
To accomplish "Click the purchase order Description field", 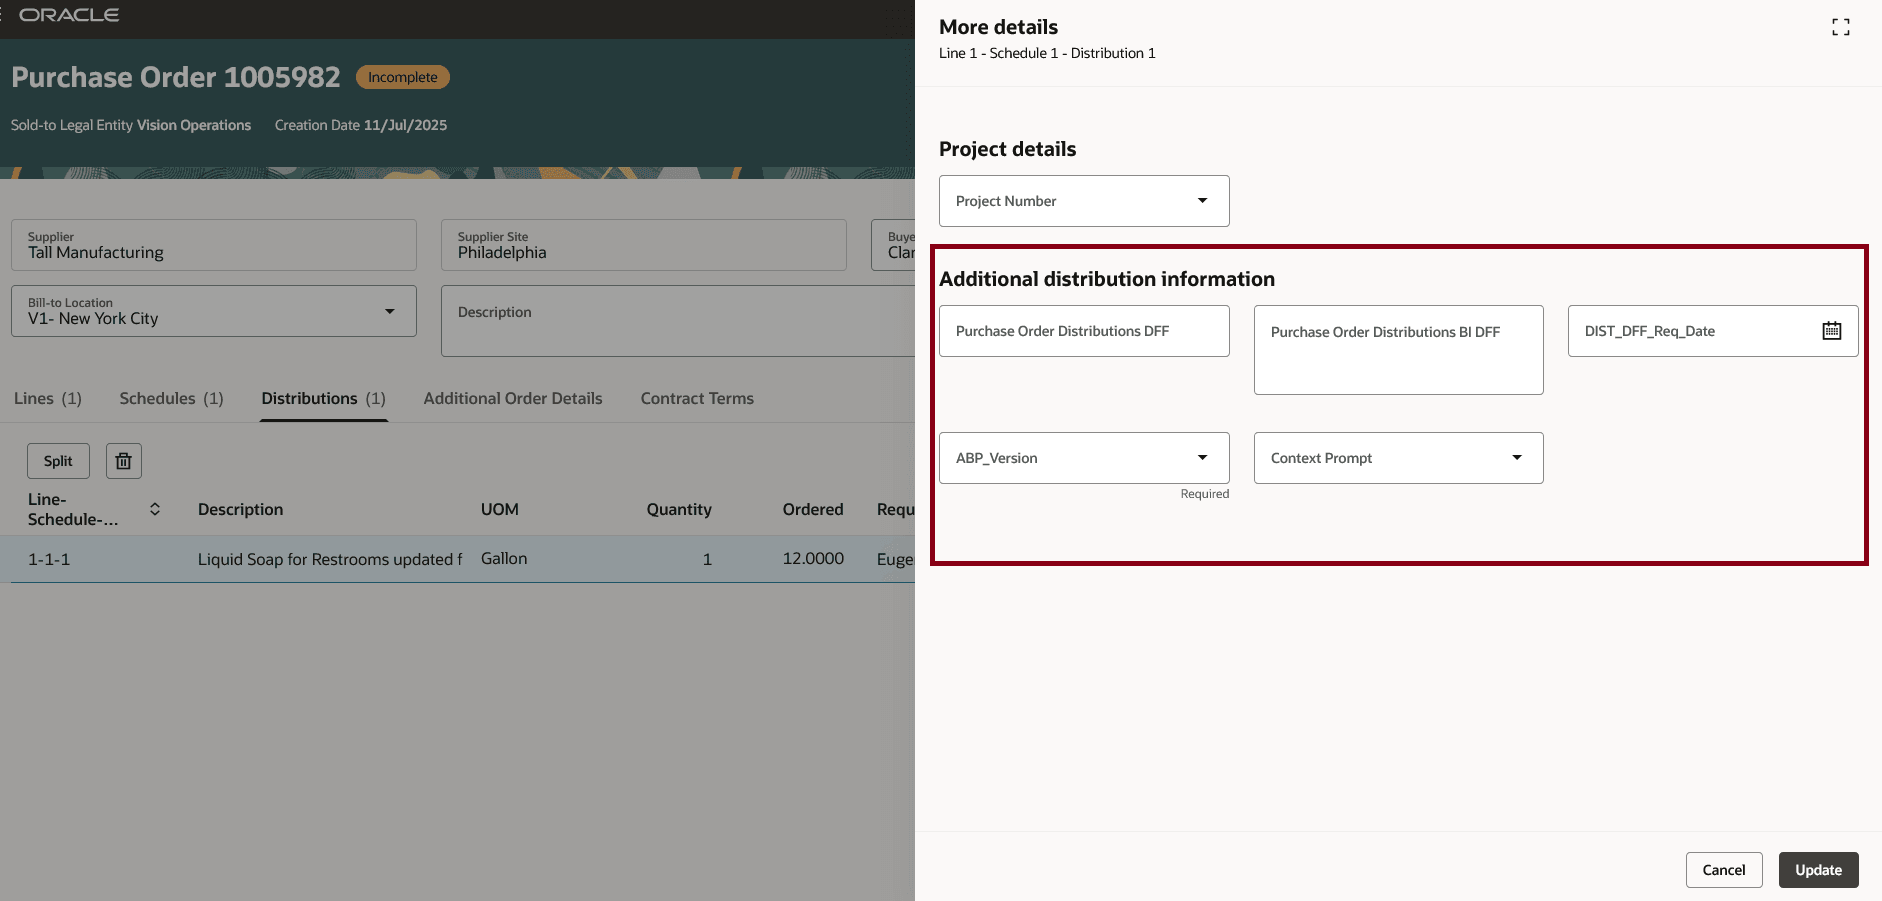I will coord(678,321).
